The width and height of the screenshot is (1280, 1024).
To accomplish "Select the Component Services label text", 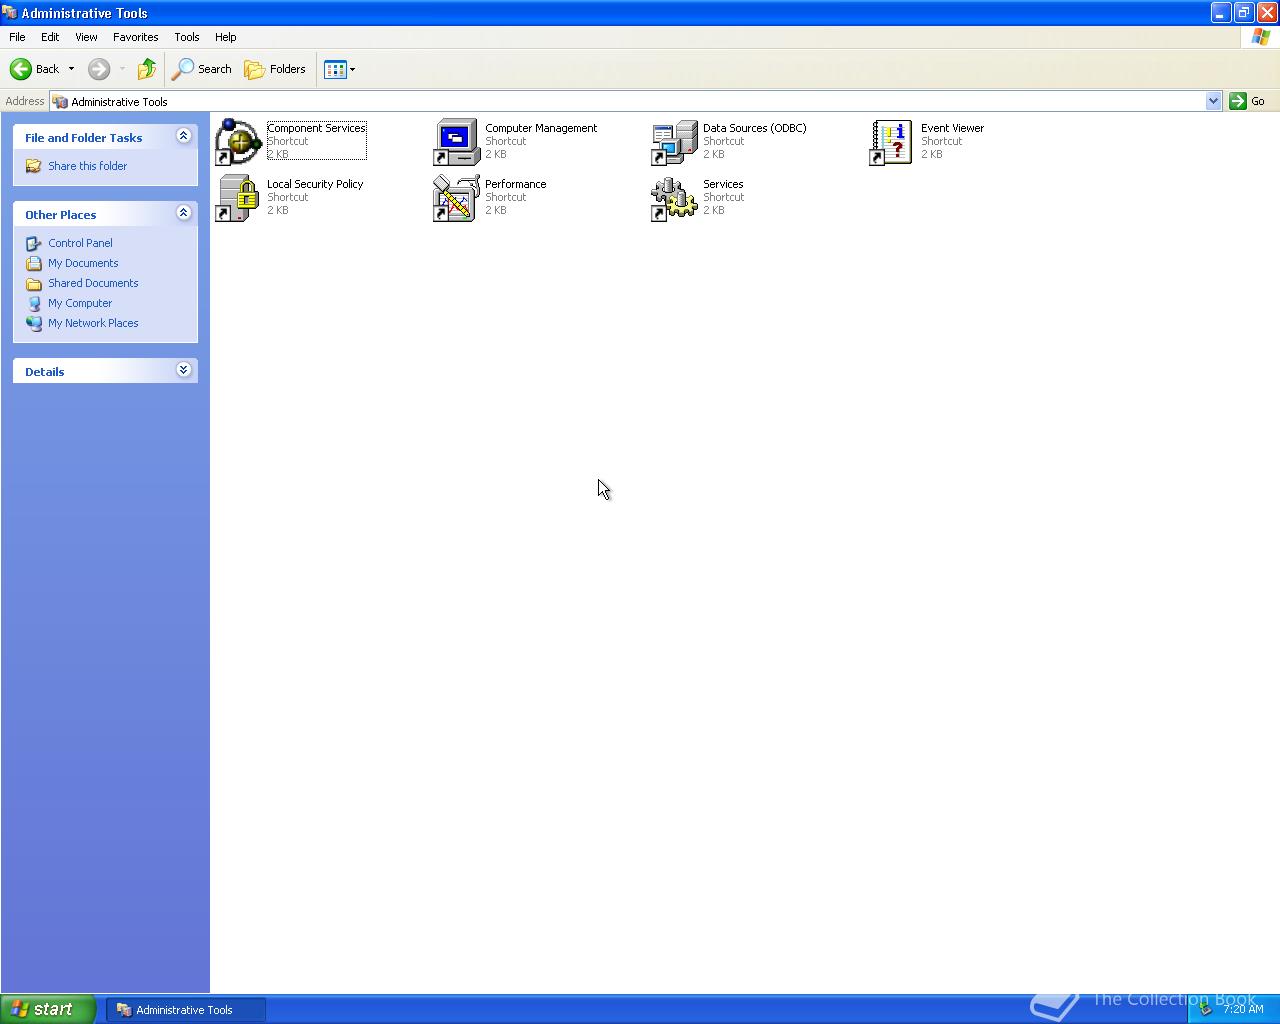I will pos(316,128).
